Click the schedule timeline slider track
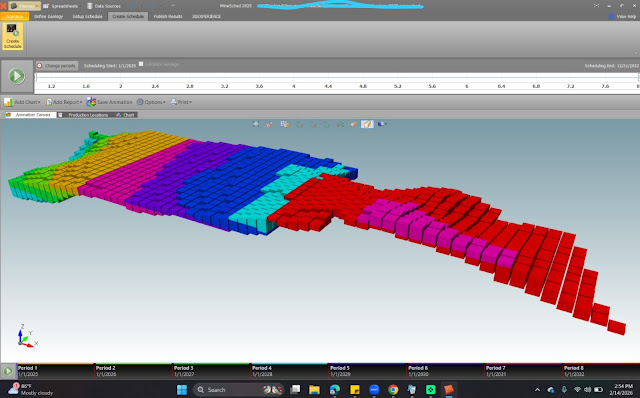 pos(337,77)
